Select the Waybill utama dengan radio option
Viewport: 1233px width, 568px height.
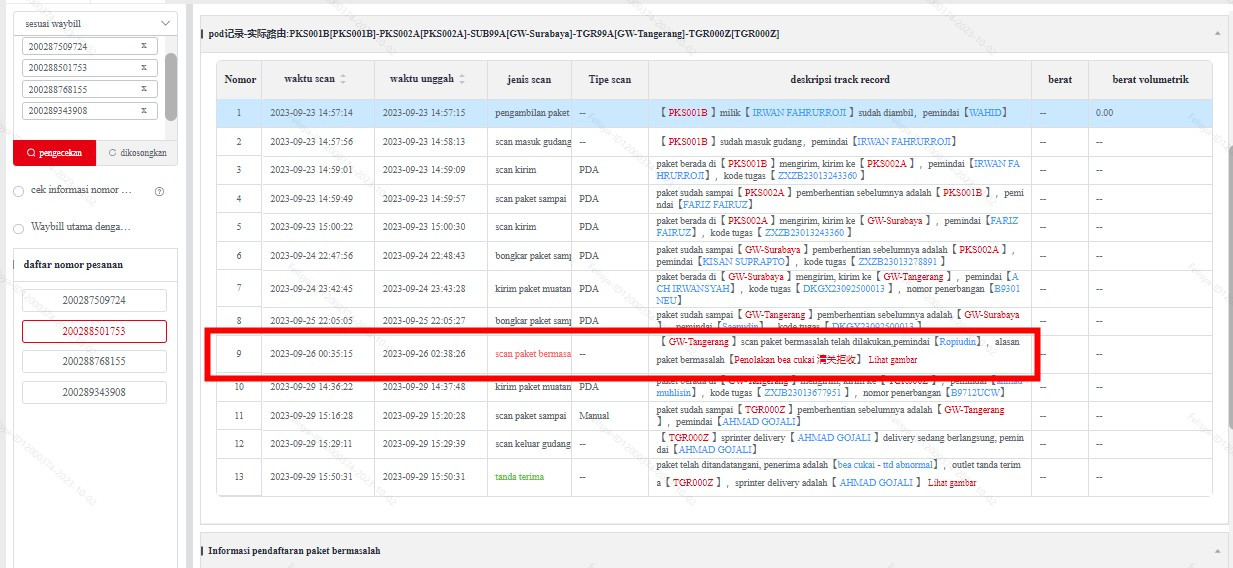18,228
